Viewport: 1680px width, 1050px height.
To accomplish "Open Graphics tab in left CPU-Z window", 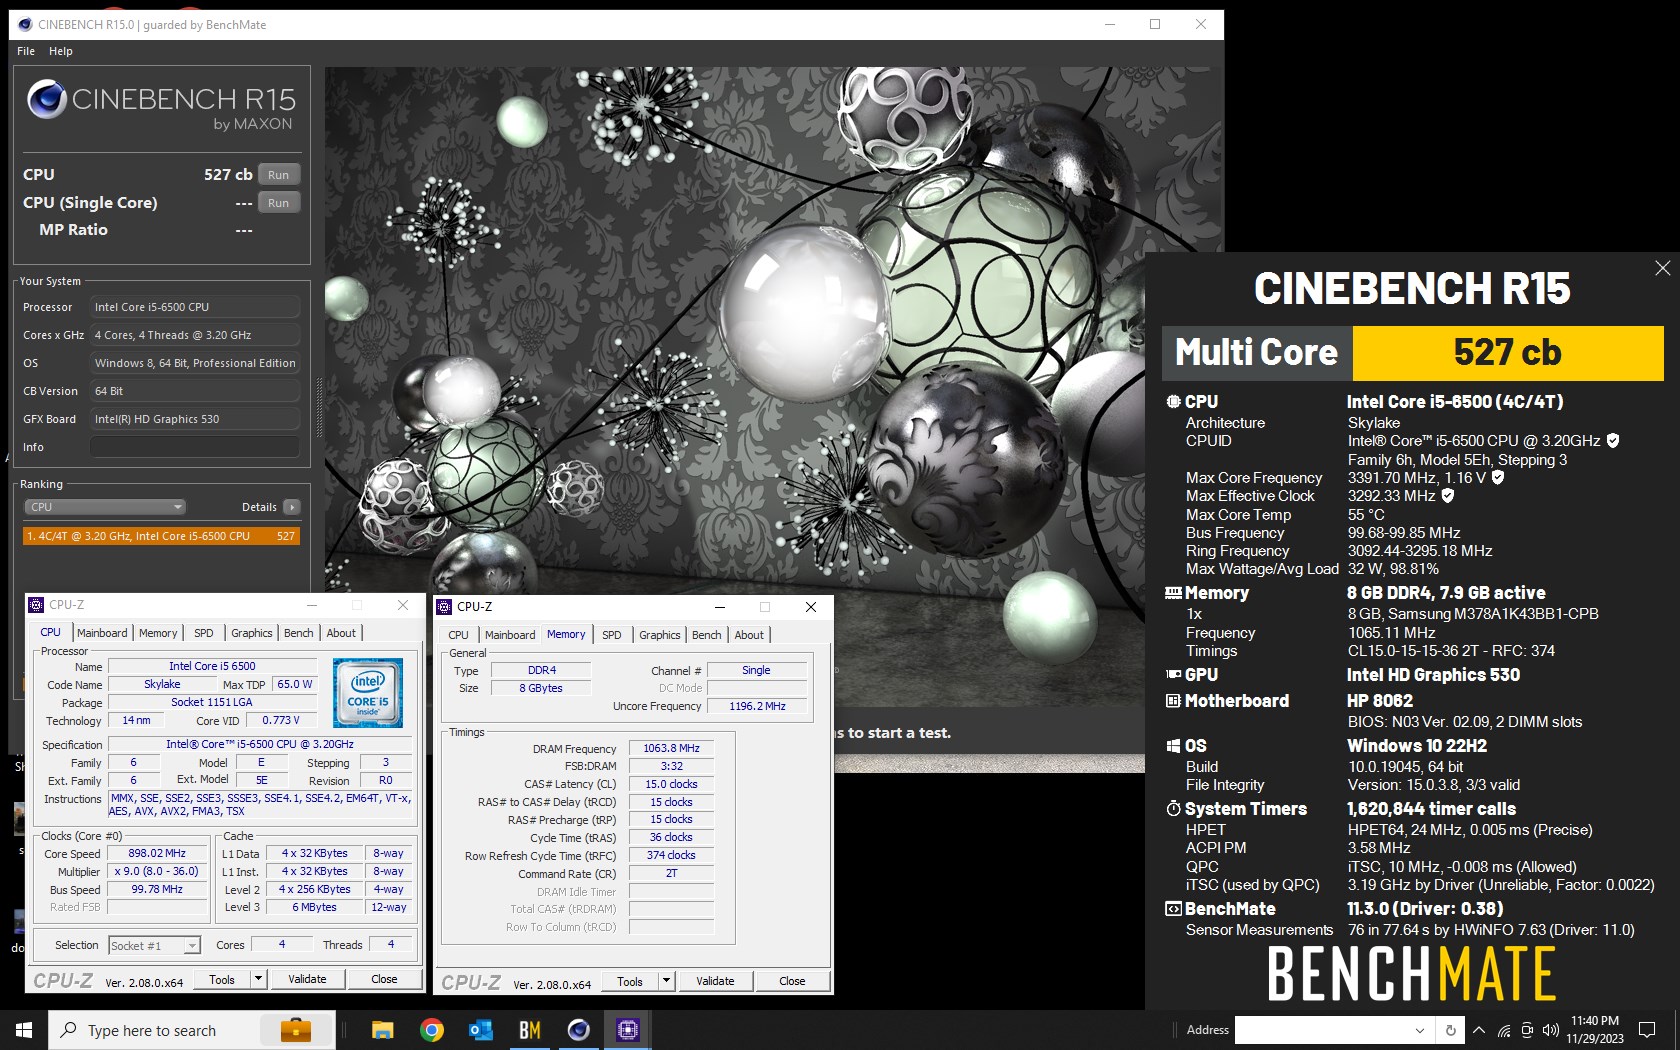I will tap(252, 633).
